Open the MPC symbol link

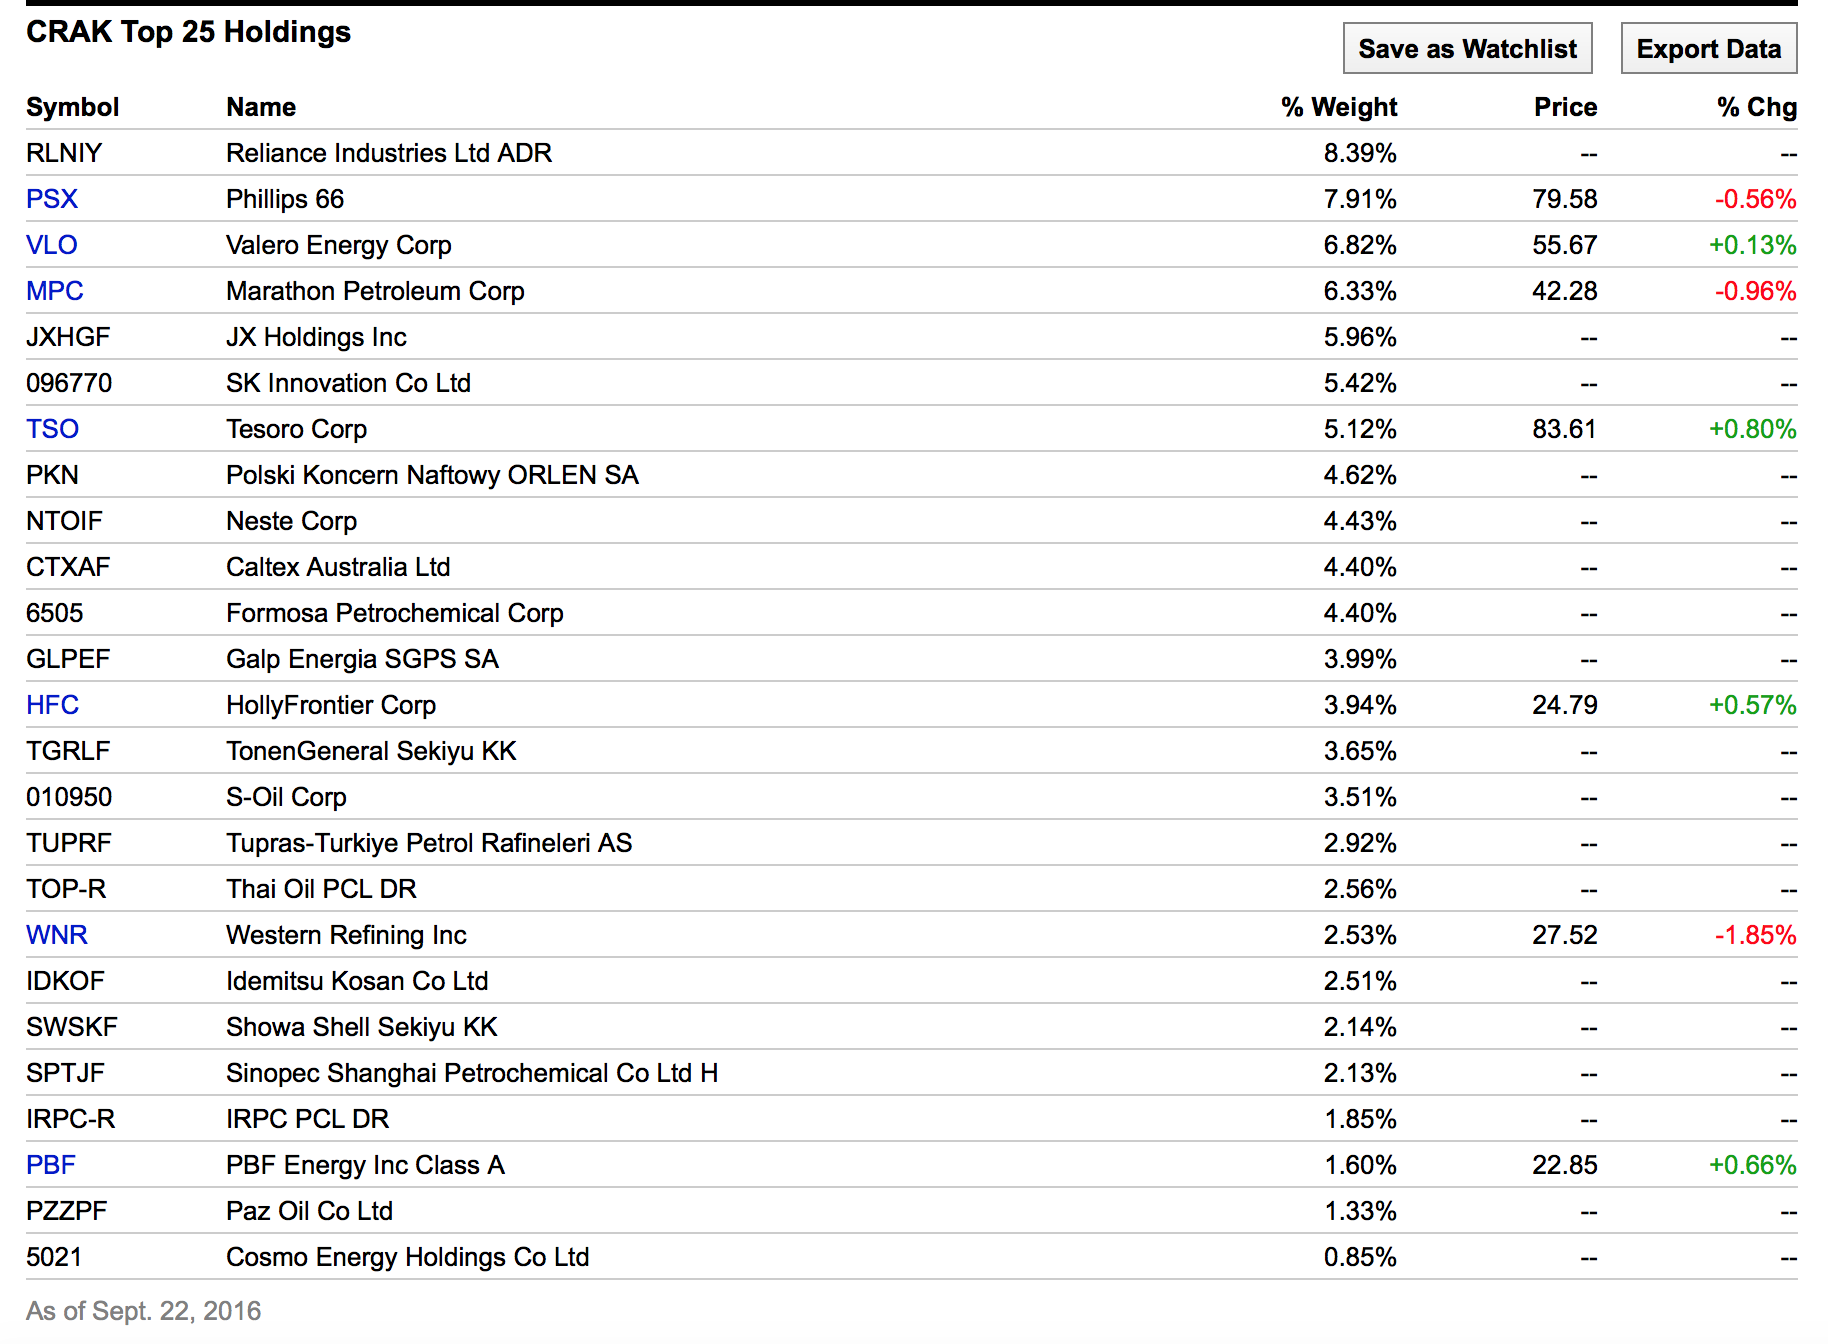[55, 291]
